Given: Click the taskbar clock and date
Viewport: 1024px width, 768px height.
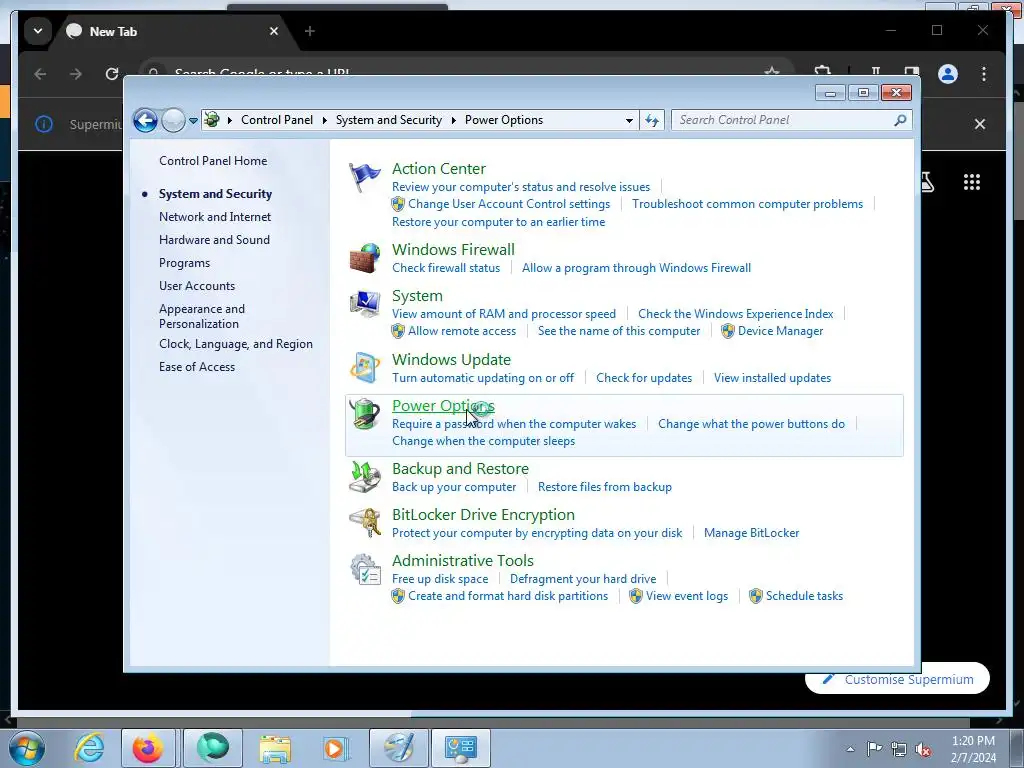Looking at the screenshot, I should pyautogui.click(x=973, y=749).
